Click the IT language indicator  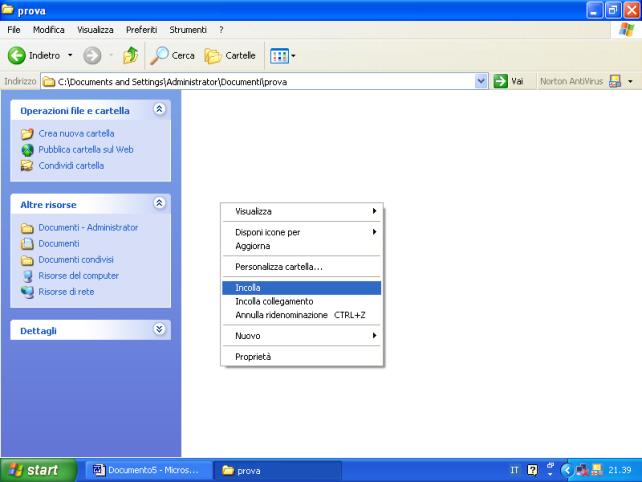pos(514,470)
